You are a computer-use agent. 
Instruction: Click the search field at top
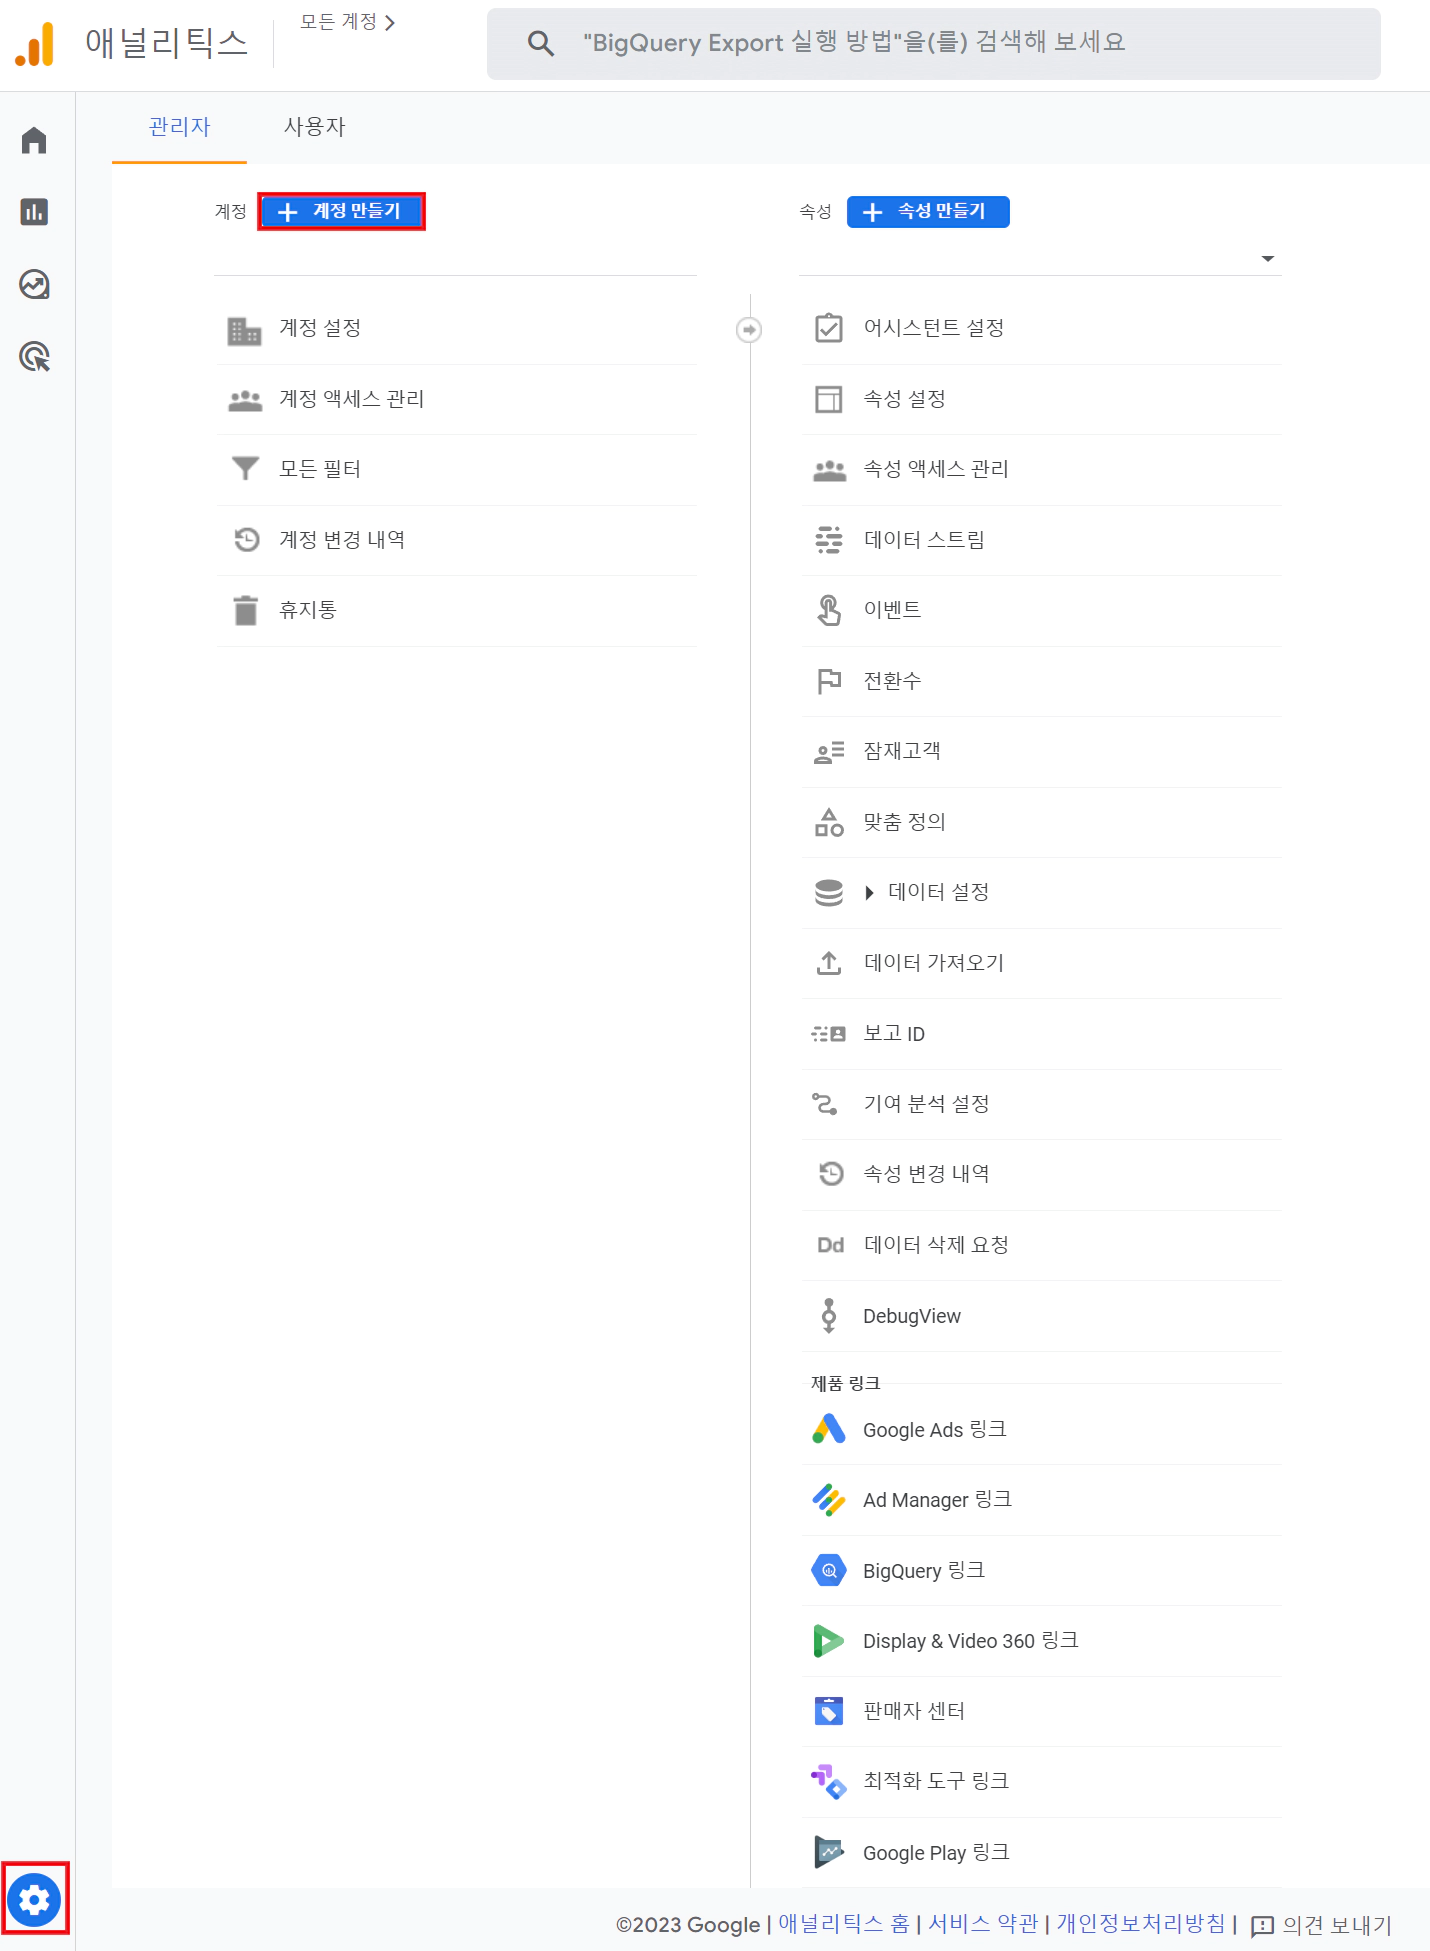click(933, 43)
